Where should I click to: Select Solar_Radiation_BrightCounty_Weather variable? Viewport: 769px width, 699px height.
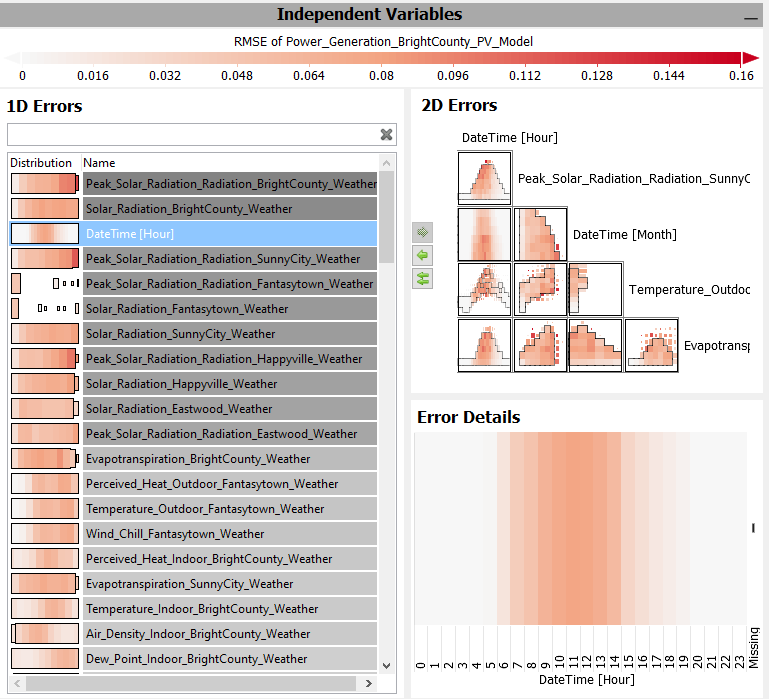189,209
